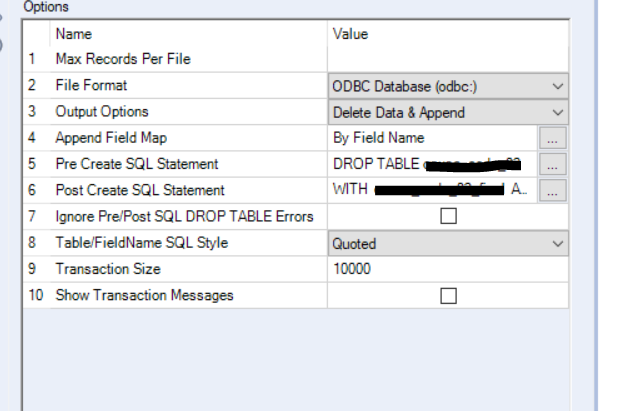The height and width of the screenshot is (411, 619).
Task: Select row number 8 header
Action: 36,242
